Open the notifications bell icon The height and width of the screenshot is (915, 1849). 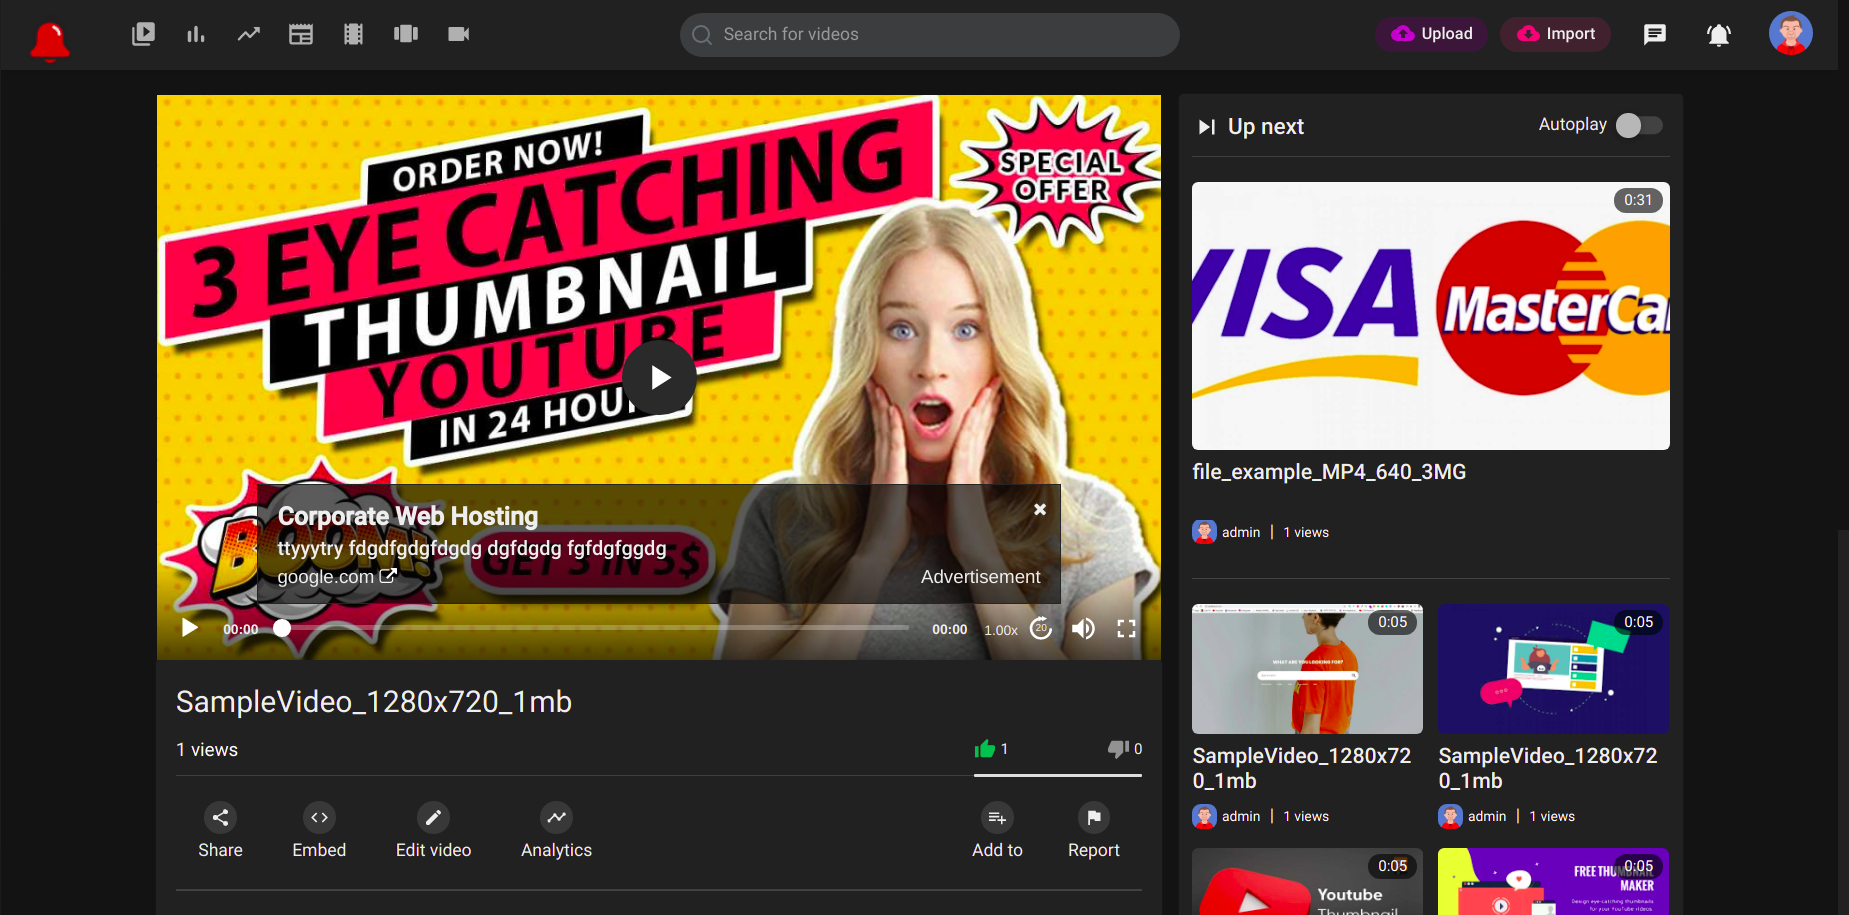pos(1719,35)
